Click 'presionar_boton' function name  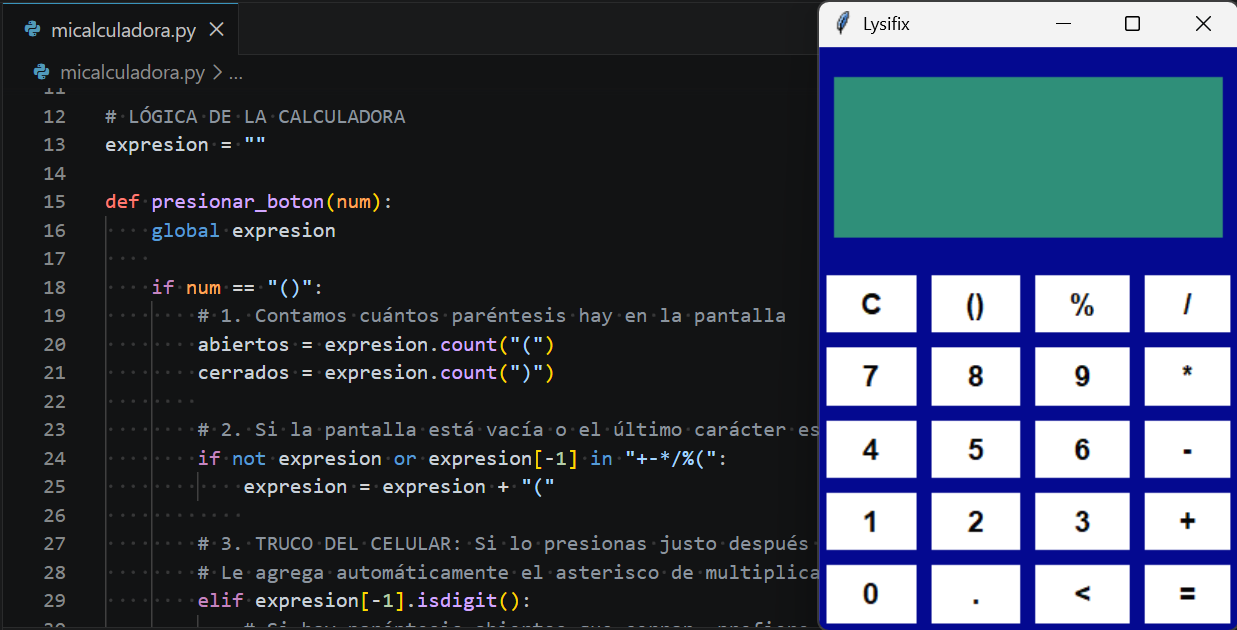(238, 202)
